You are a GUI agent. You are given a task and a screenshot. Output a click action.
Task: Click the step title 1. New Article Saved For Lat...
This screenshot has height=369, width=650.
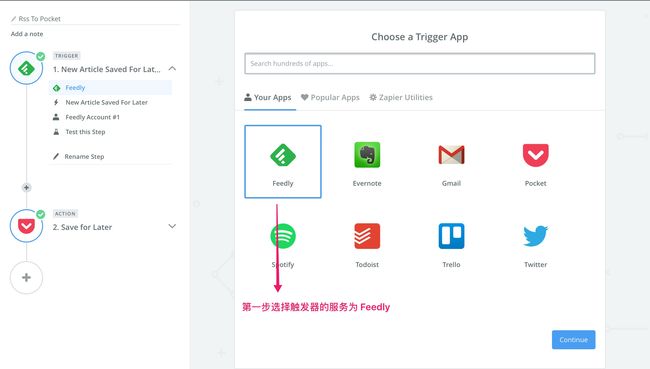click(107, 69)
